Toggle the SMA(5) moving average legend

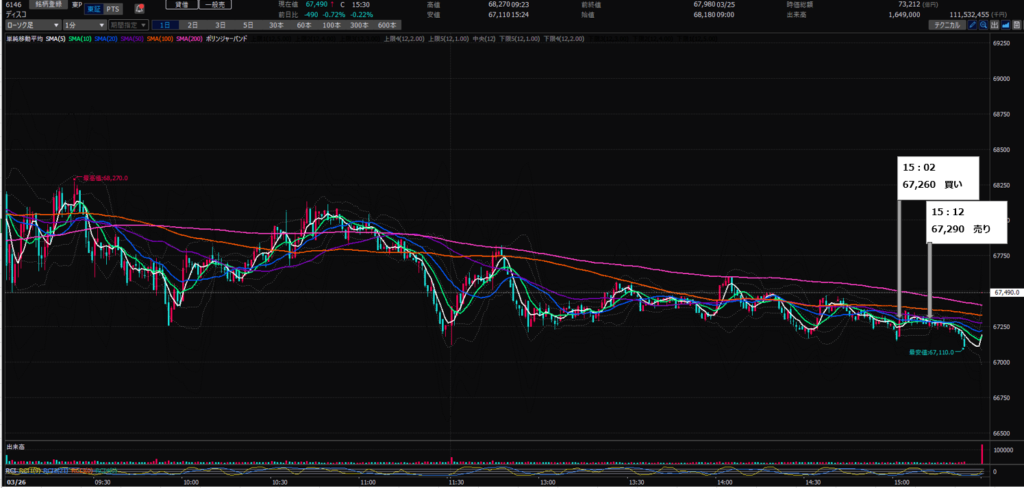pos(54,38)
